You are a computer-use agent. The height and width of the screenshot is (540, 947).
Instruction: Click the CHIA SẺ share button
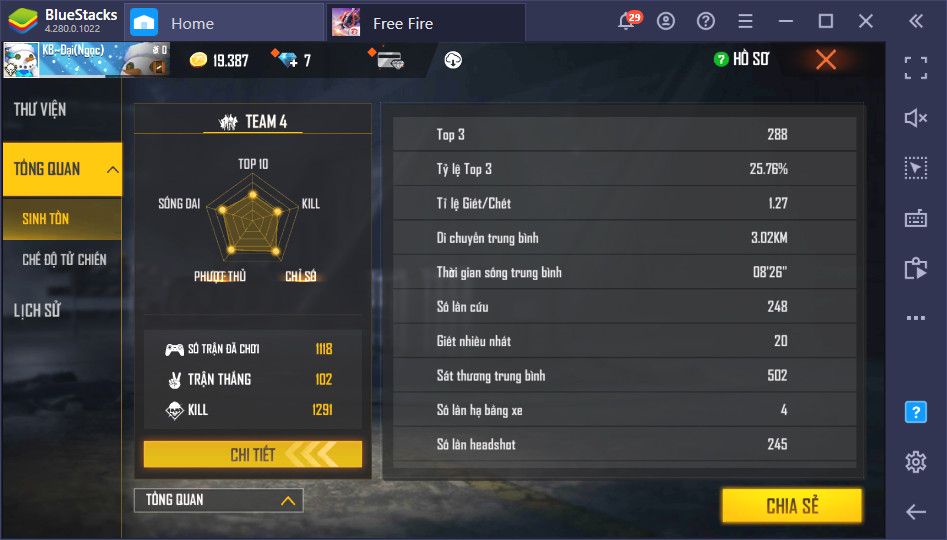coord(792,506)
